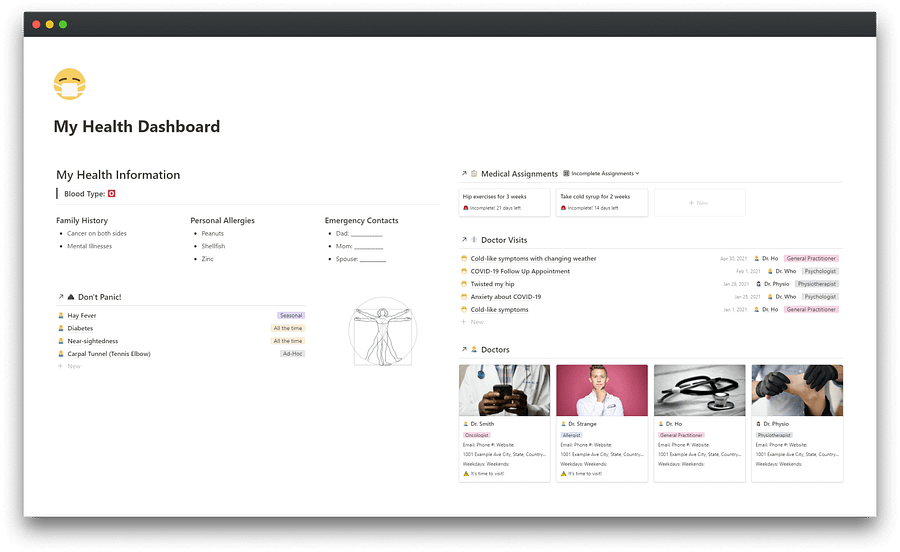Click the Vitruvian Man drawing
Viewport: 900px width, 552px height.
coord(383,331)
